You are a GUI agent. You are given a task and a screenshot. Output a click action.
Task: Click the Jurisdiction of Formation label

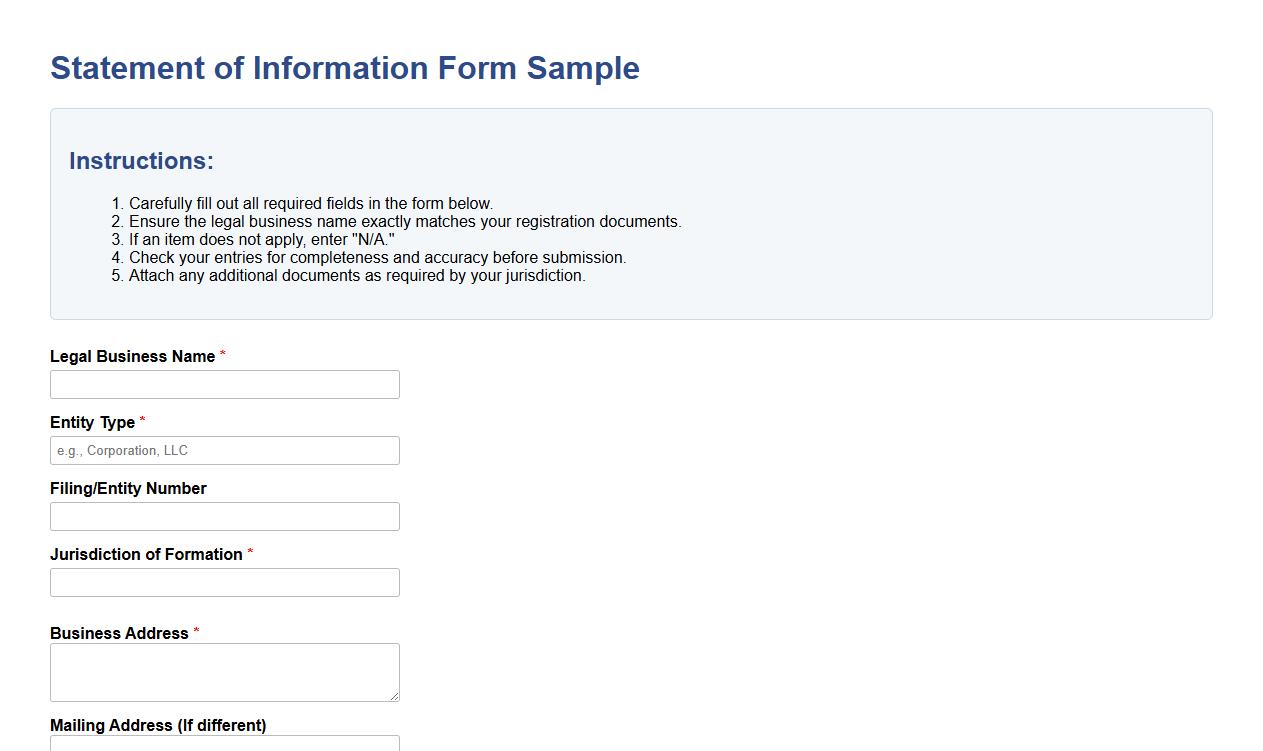[144, 554]
